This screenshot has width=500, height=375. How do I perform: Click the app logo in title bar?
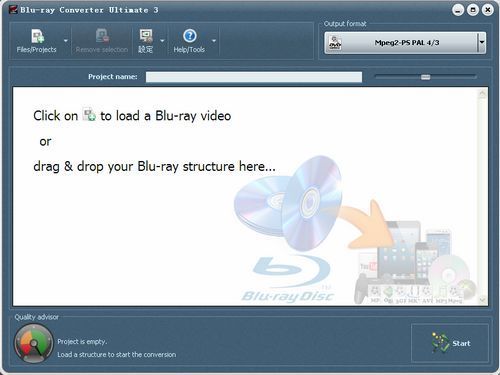tap(13, 10)
